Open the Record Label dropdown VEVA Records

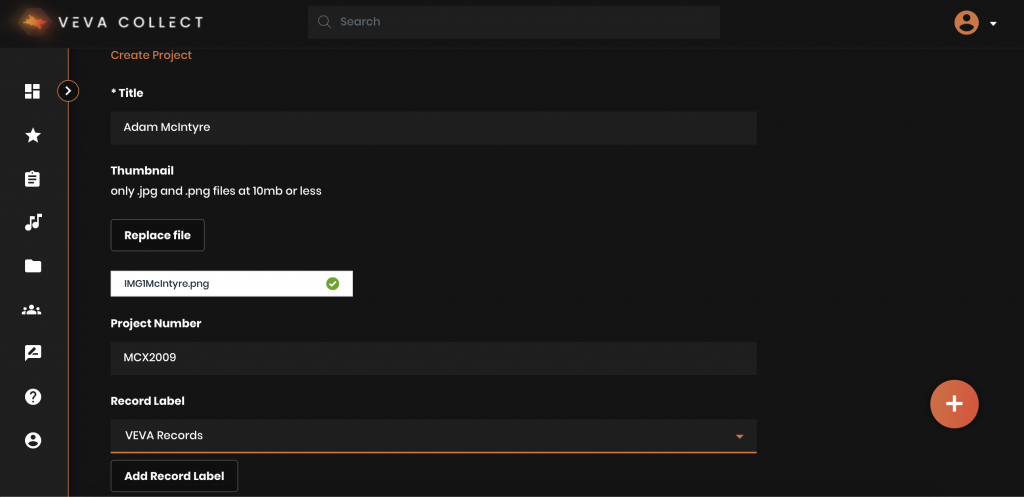434,436
